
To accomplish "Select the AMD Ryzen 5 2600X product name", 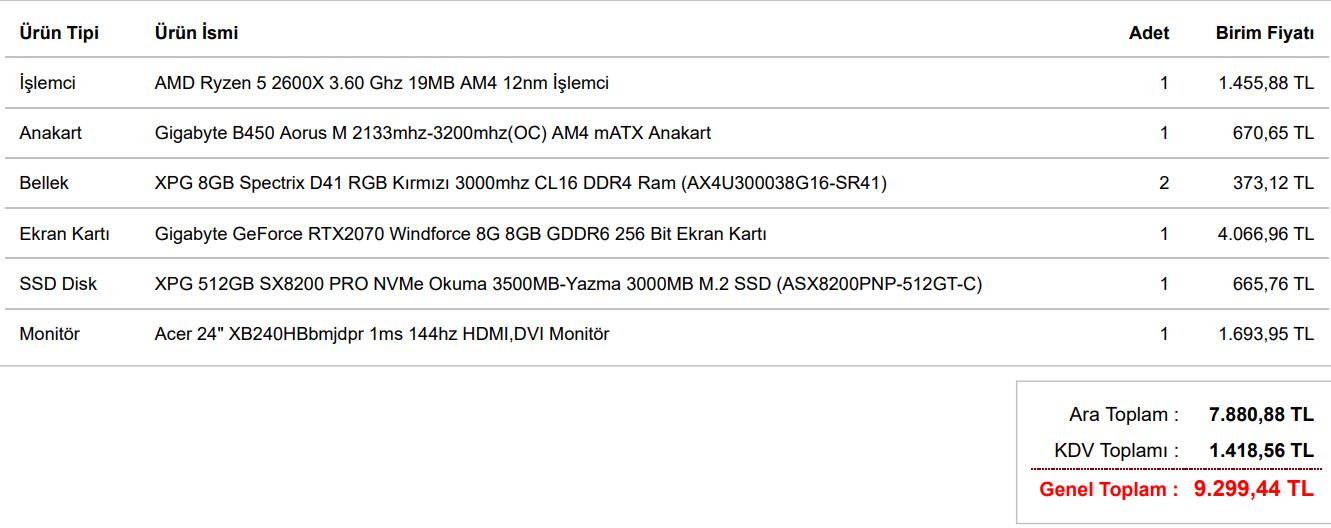I will click(381, 83).
